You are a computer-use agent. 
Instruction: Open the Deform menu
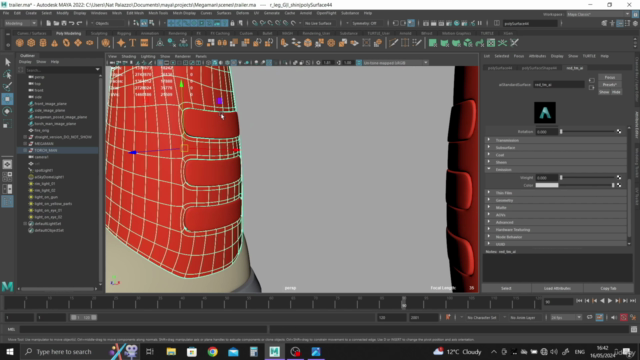[x=242, y=13]
